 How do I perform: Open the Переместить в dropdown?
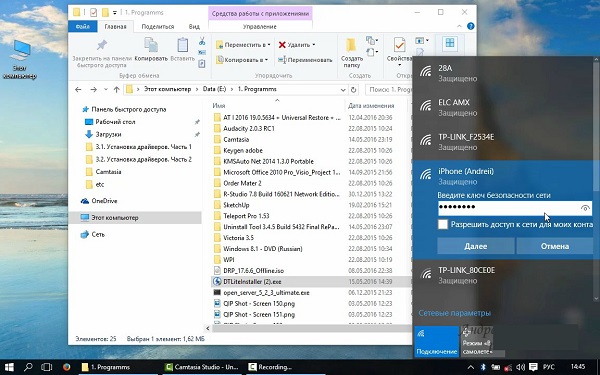pyautogui.click(x=243, y=45)
